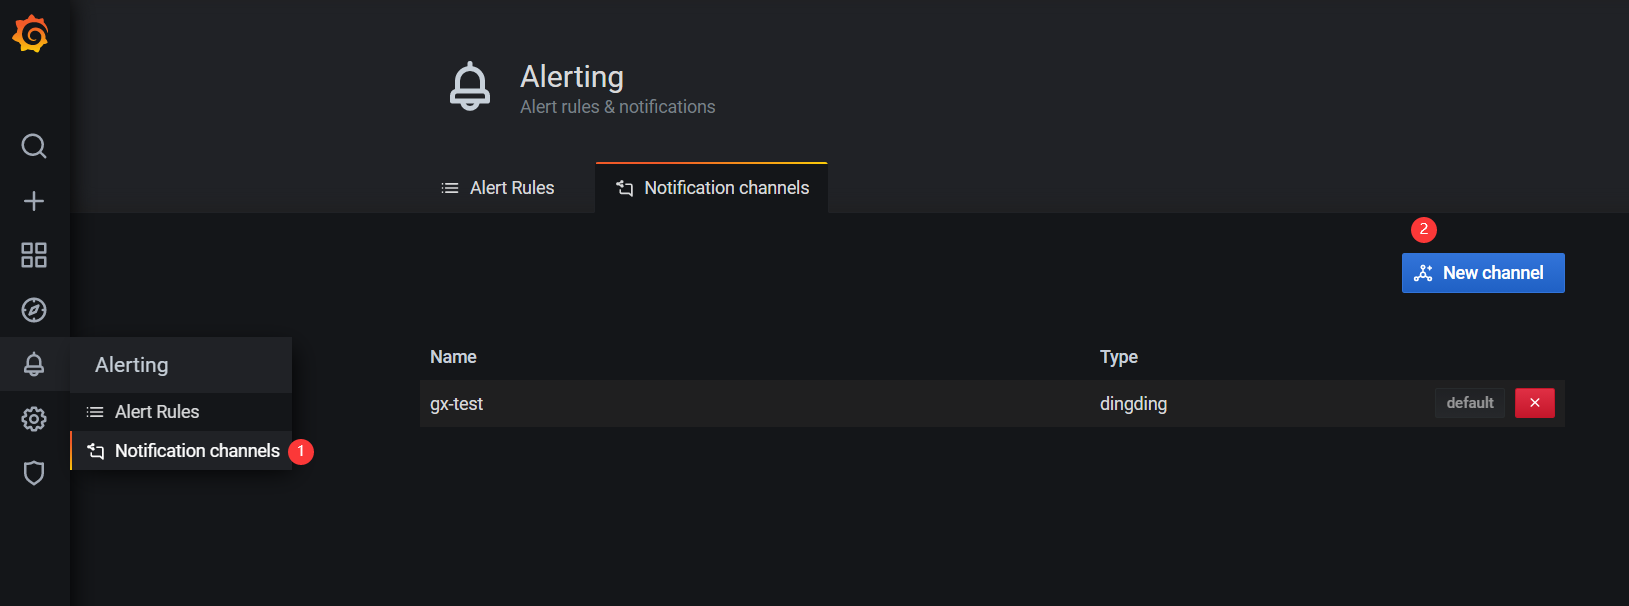Choose Notification channels in Alerting flyout
This screenshot has width=1629, height=606.
coord(196,451)
